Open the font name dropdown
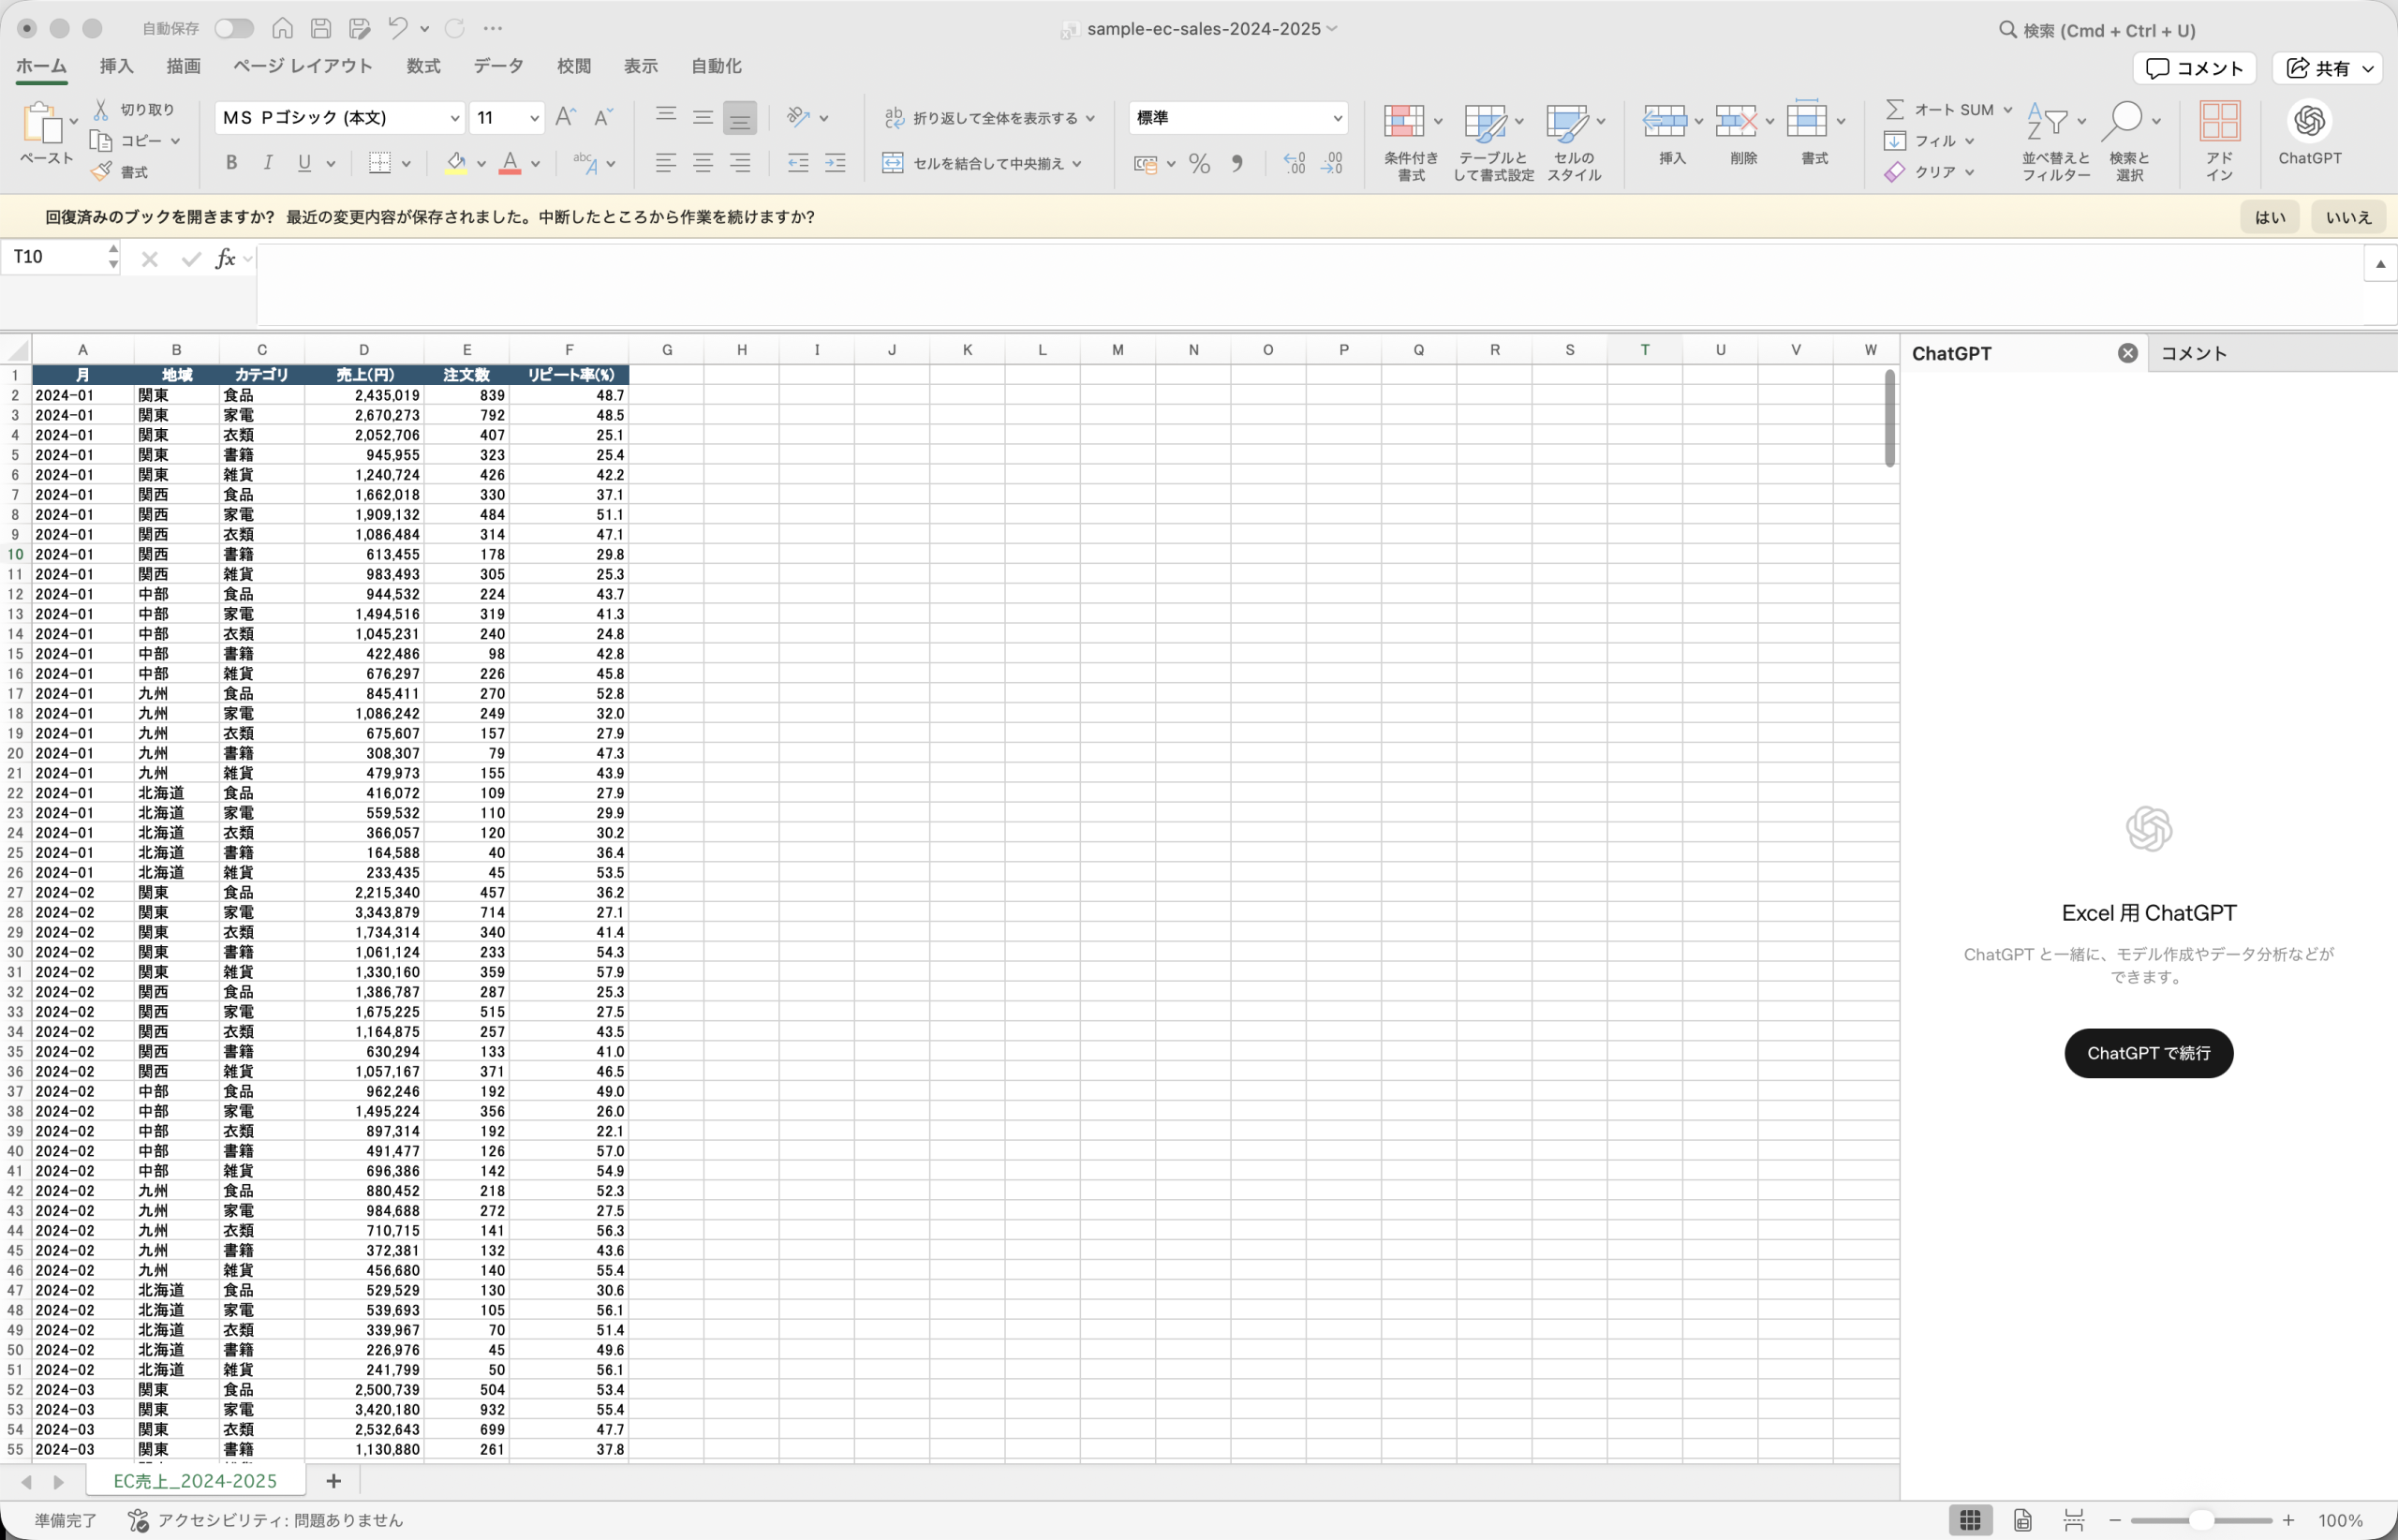 455,118
